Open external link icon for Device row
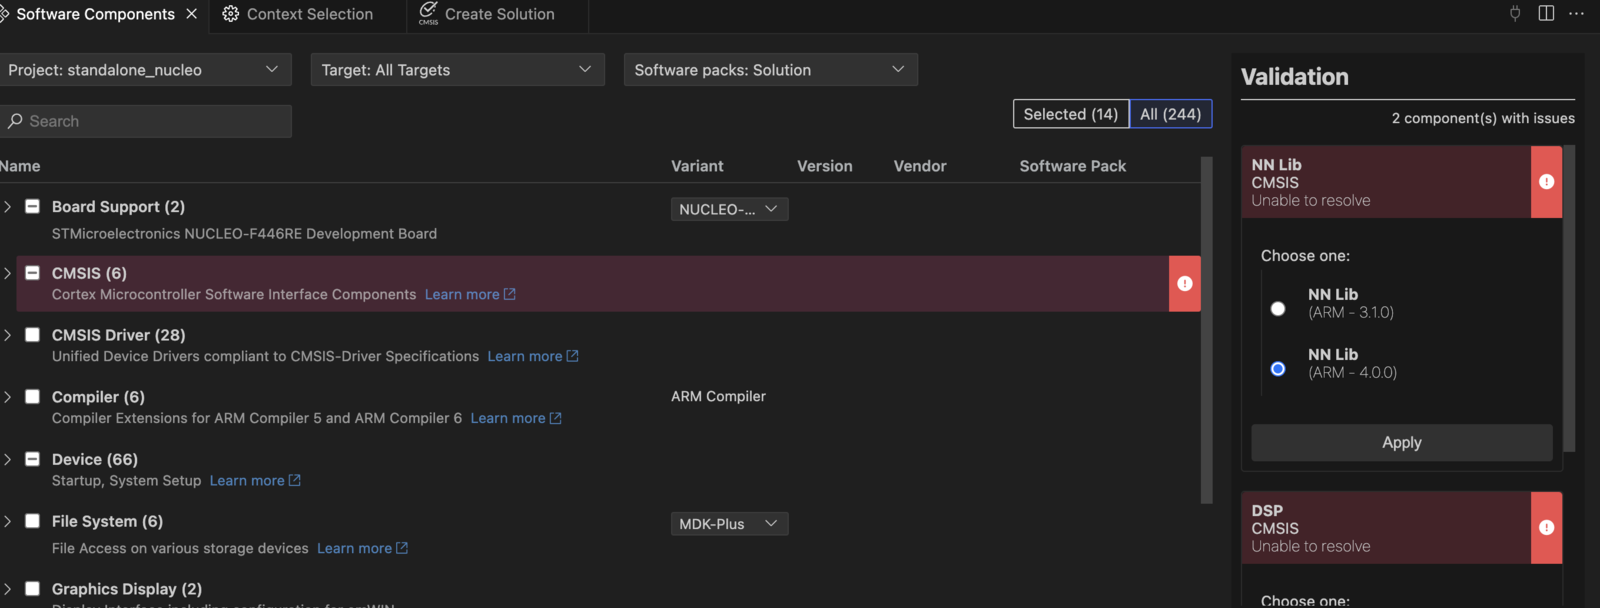The width and height of the screenshot is (1600, 608). (295, 480)
